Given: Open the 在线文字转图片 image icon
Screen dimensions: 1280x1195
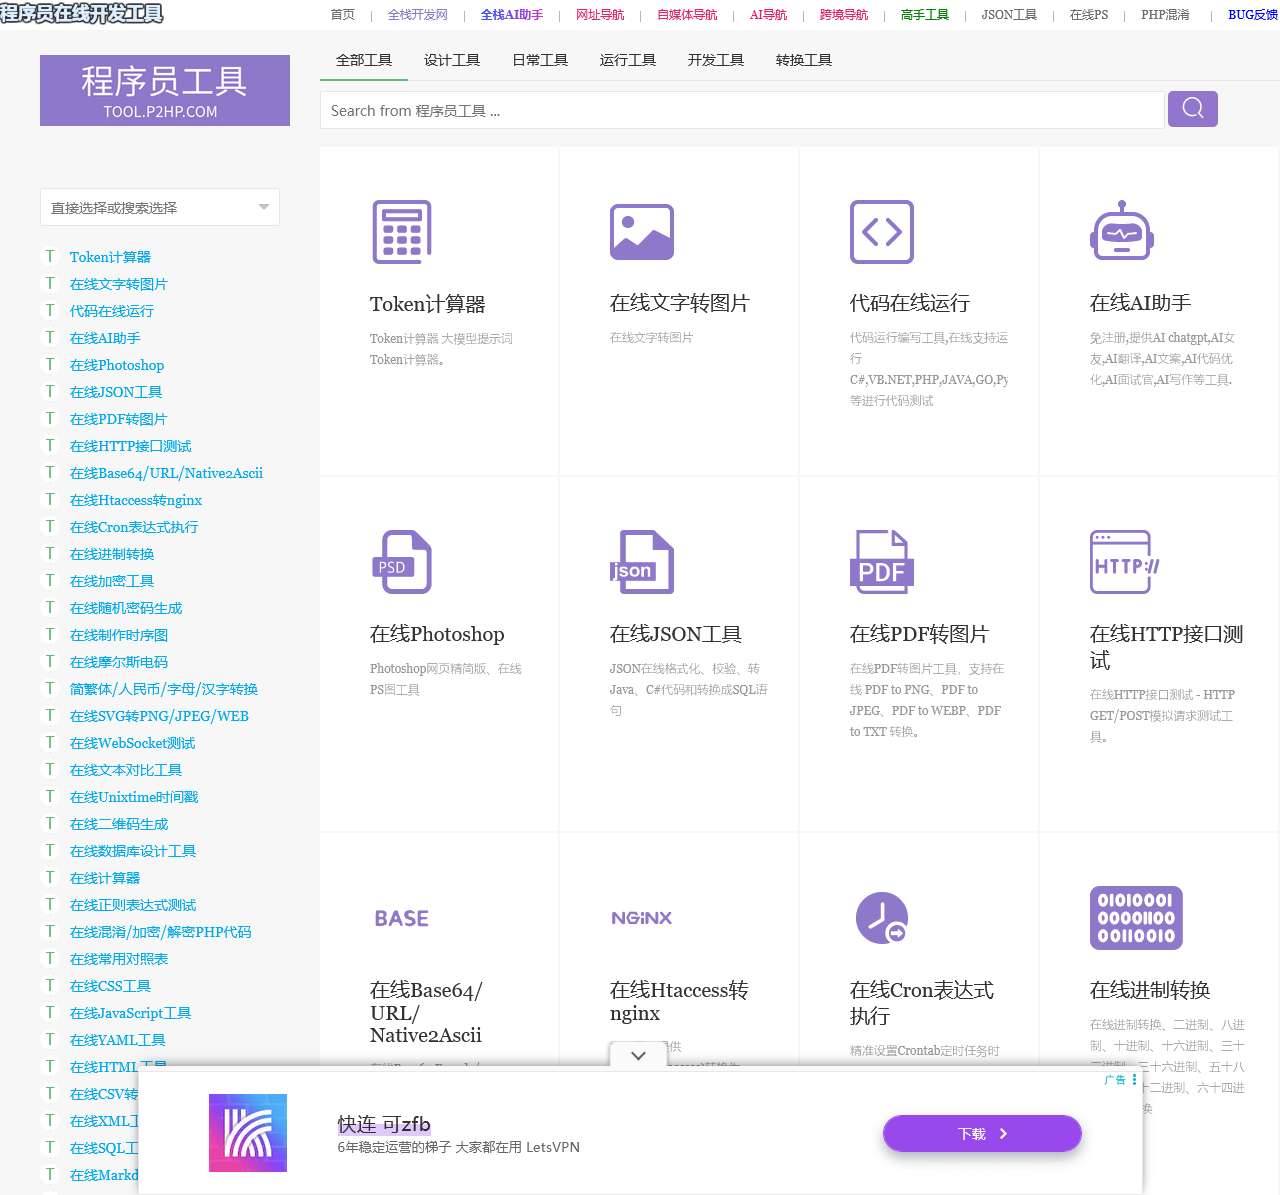Looking at the screenshot, I should tap(642, 232).
